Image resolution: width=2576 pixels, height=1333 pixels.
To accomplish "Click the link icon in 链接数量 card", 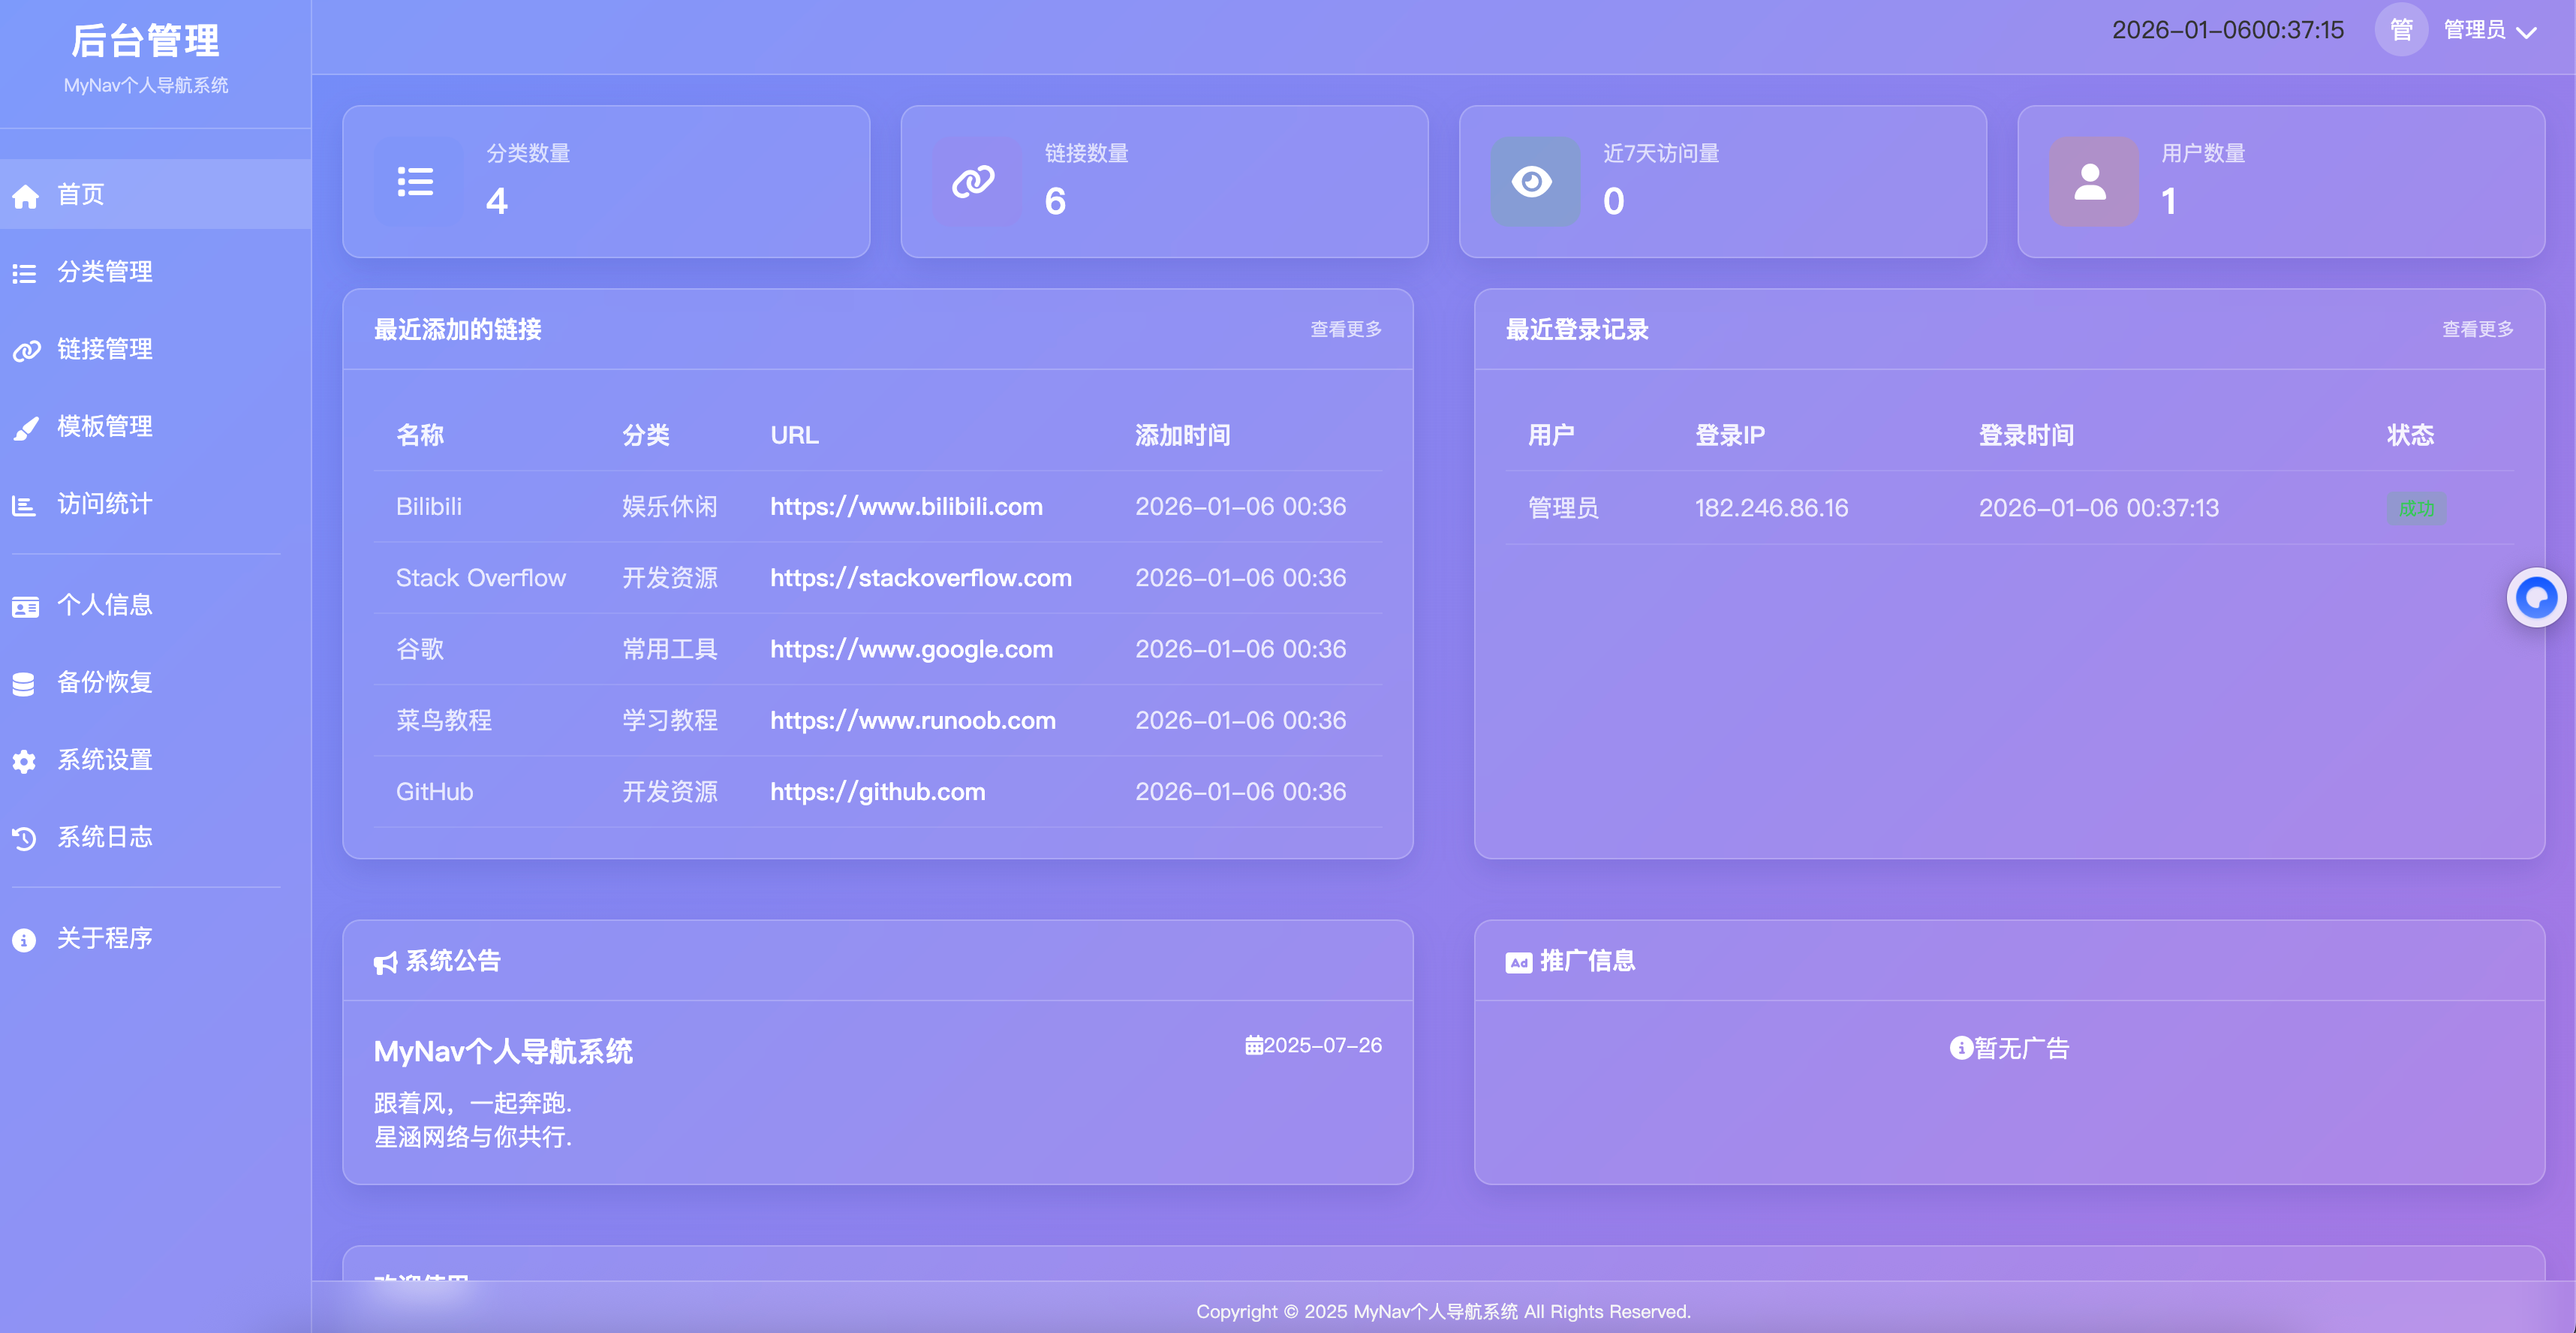I will point(974,182).
